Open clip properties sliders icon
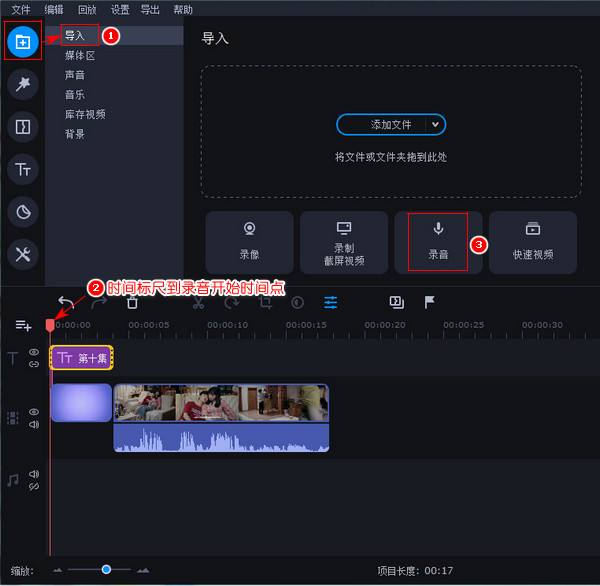The width and height of the screenshot is (600, 586). coord(331,302)
